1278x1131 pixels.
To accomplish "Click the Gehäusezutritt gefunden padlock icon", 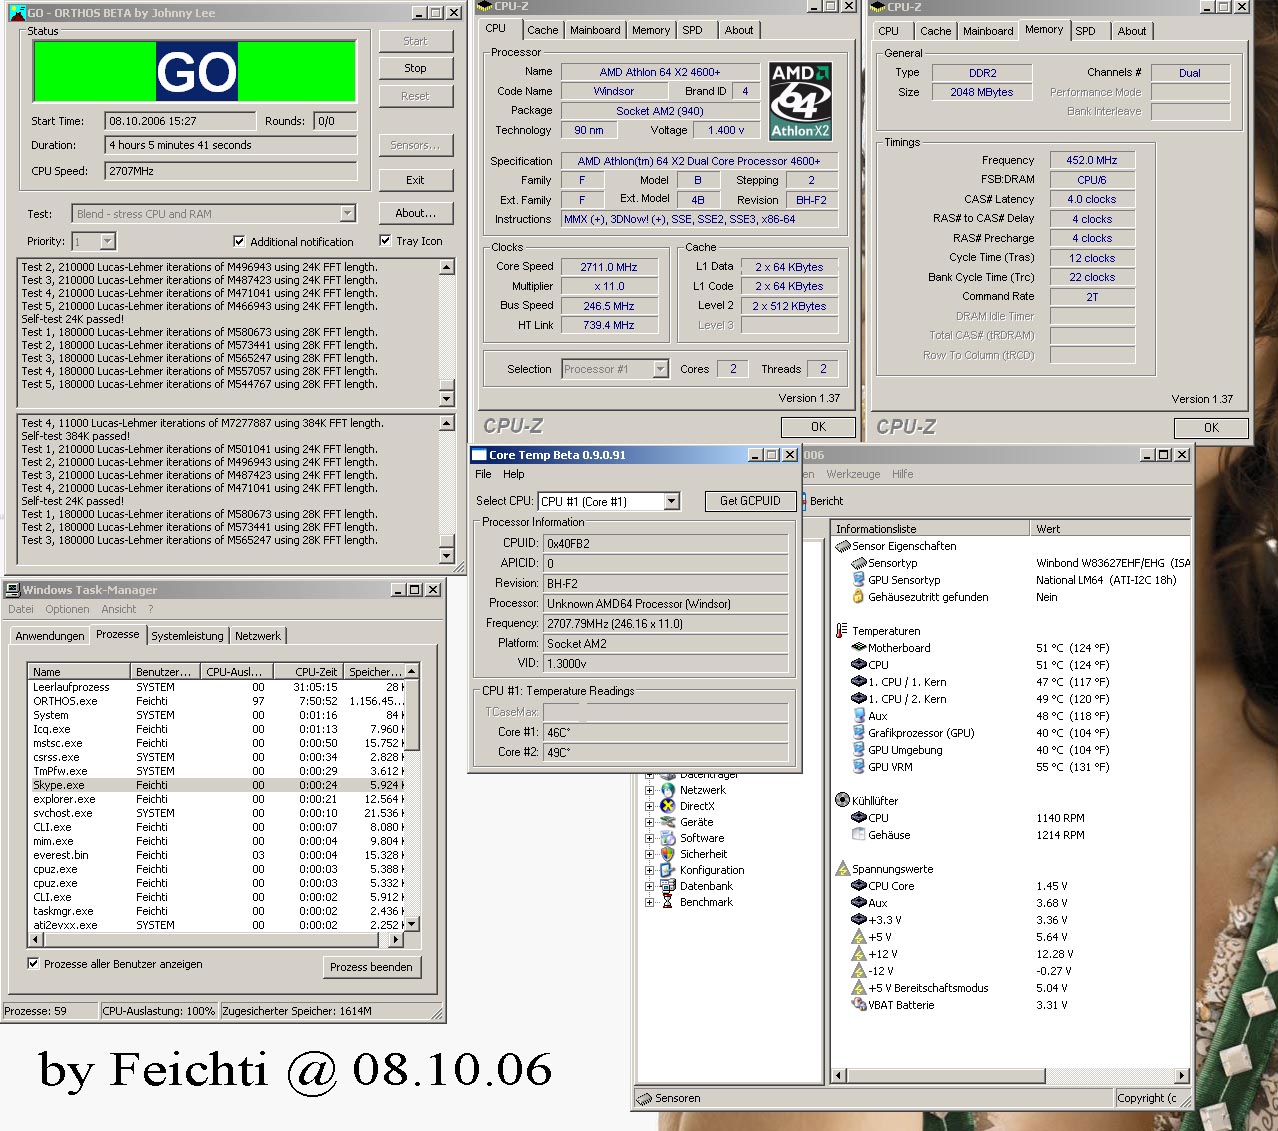I will coord(857,597).
